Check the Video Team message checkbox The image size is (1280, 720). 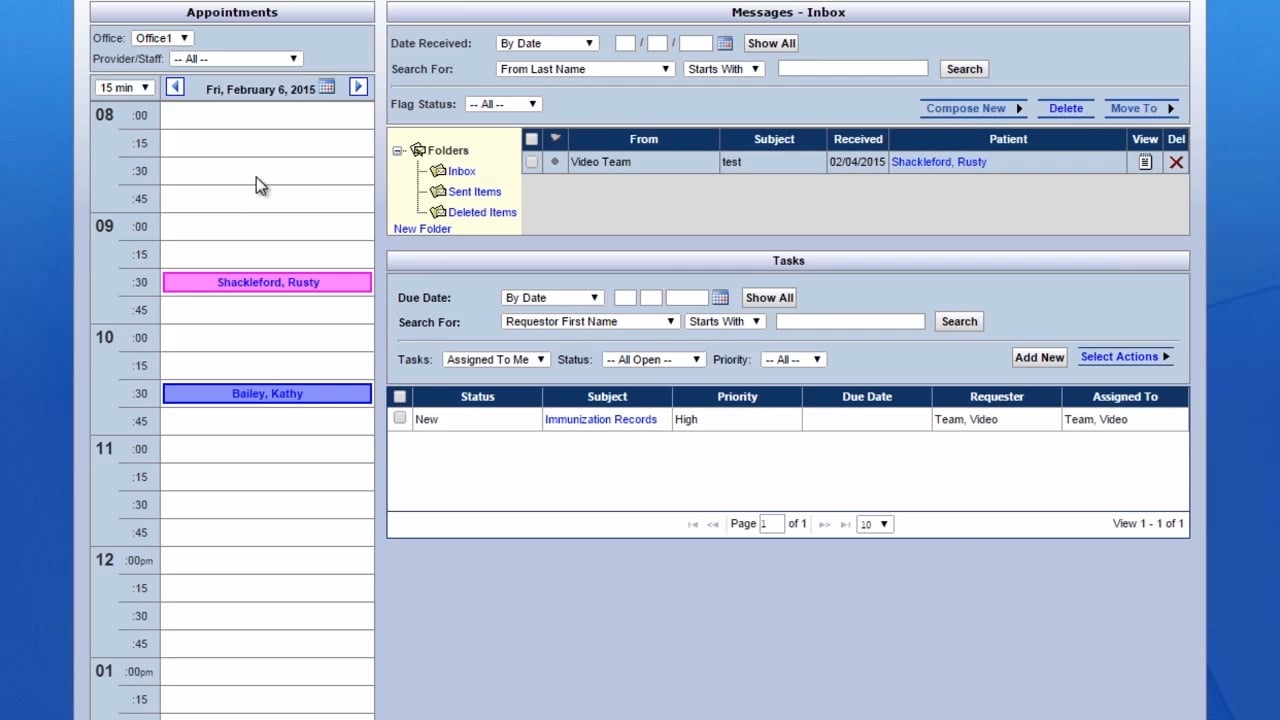[x=532, y=162]
